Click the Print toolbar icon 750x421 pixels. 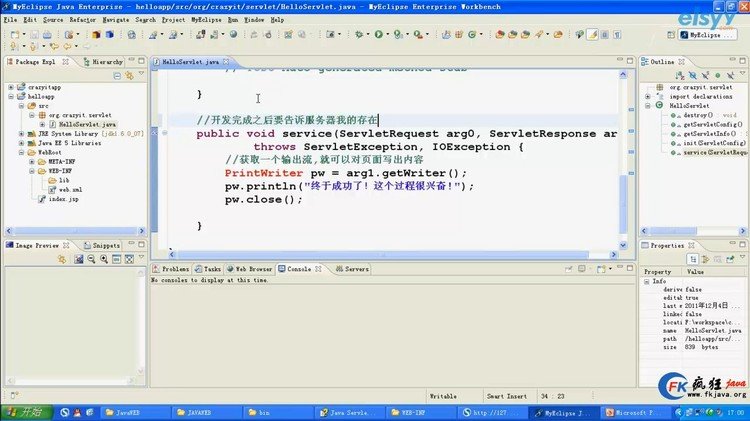click(47, 34)
